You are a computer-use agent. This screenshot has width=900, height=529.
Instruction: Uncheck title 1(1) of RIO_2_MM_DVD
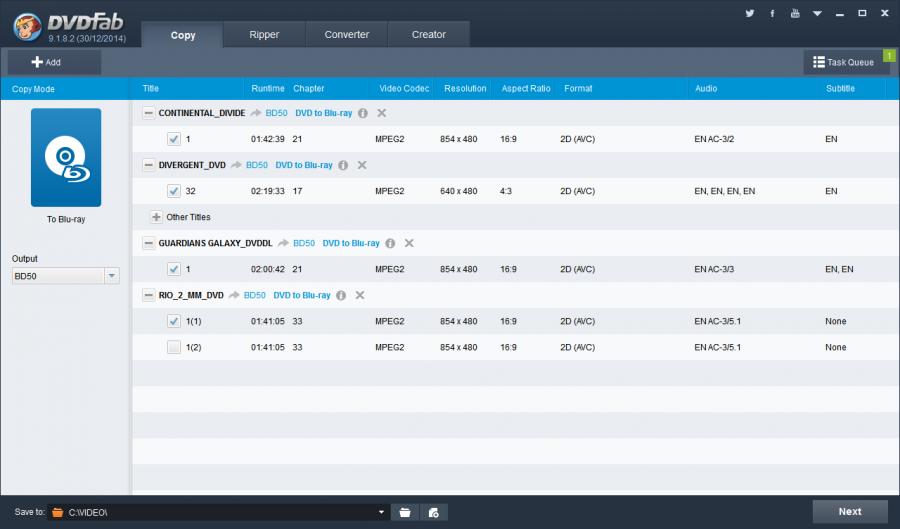pos(174,321)
